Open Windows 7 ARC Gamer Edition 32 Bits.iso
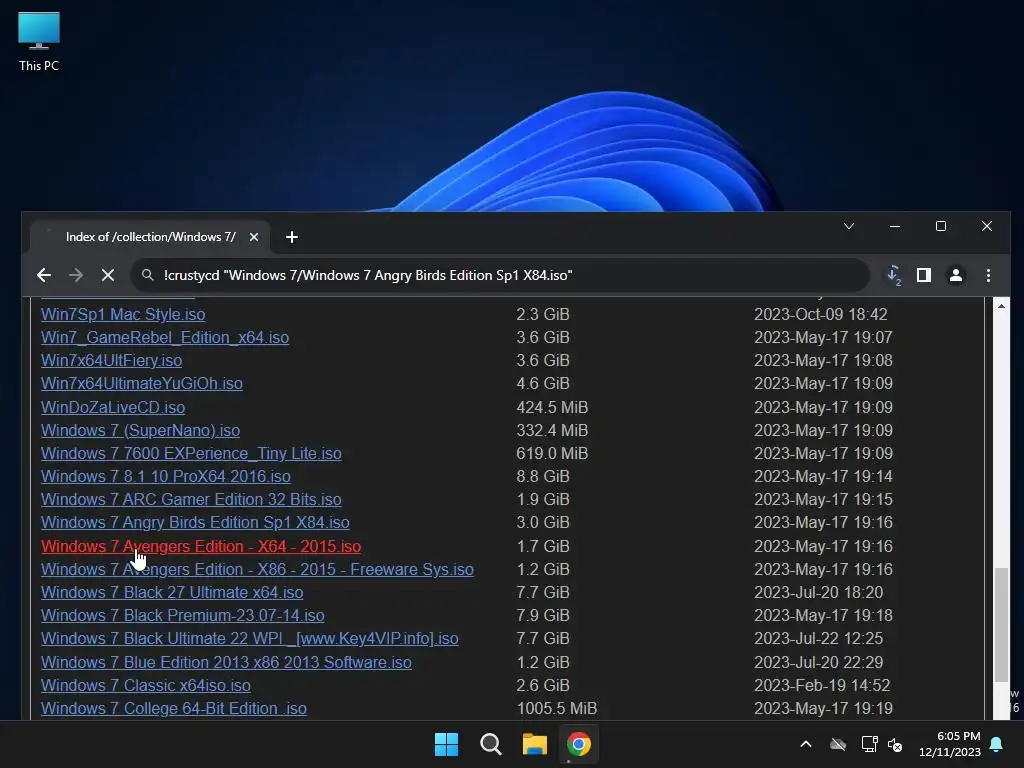Image resolution: width=1024 pixels, height=768 pixels. click(x=191, y=500)
